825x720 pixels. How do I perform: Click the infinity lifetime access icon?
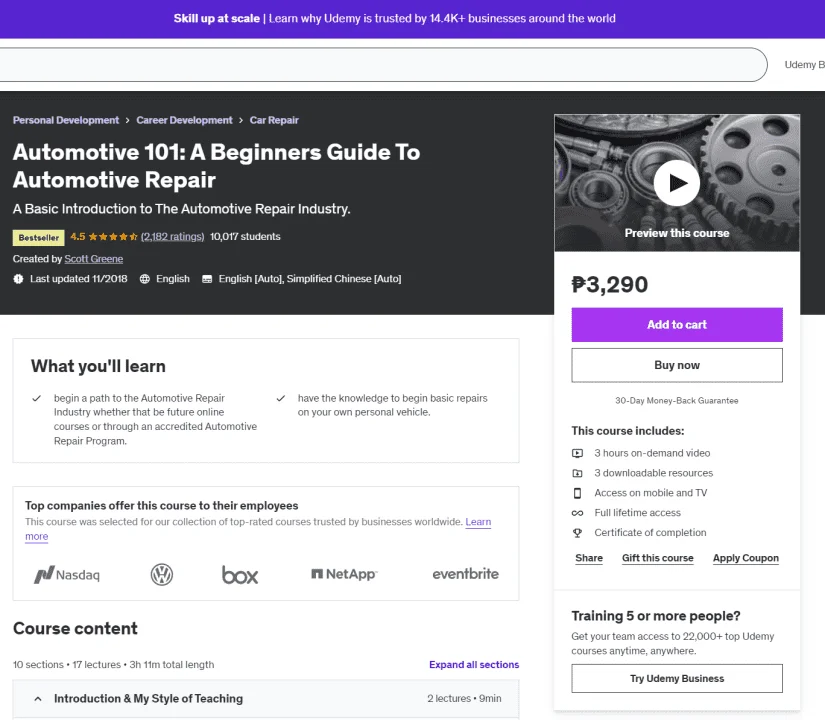[x=577, y=513]
